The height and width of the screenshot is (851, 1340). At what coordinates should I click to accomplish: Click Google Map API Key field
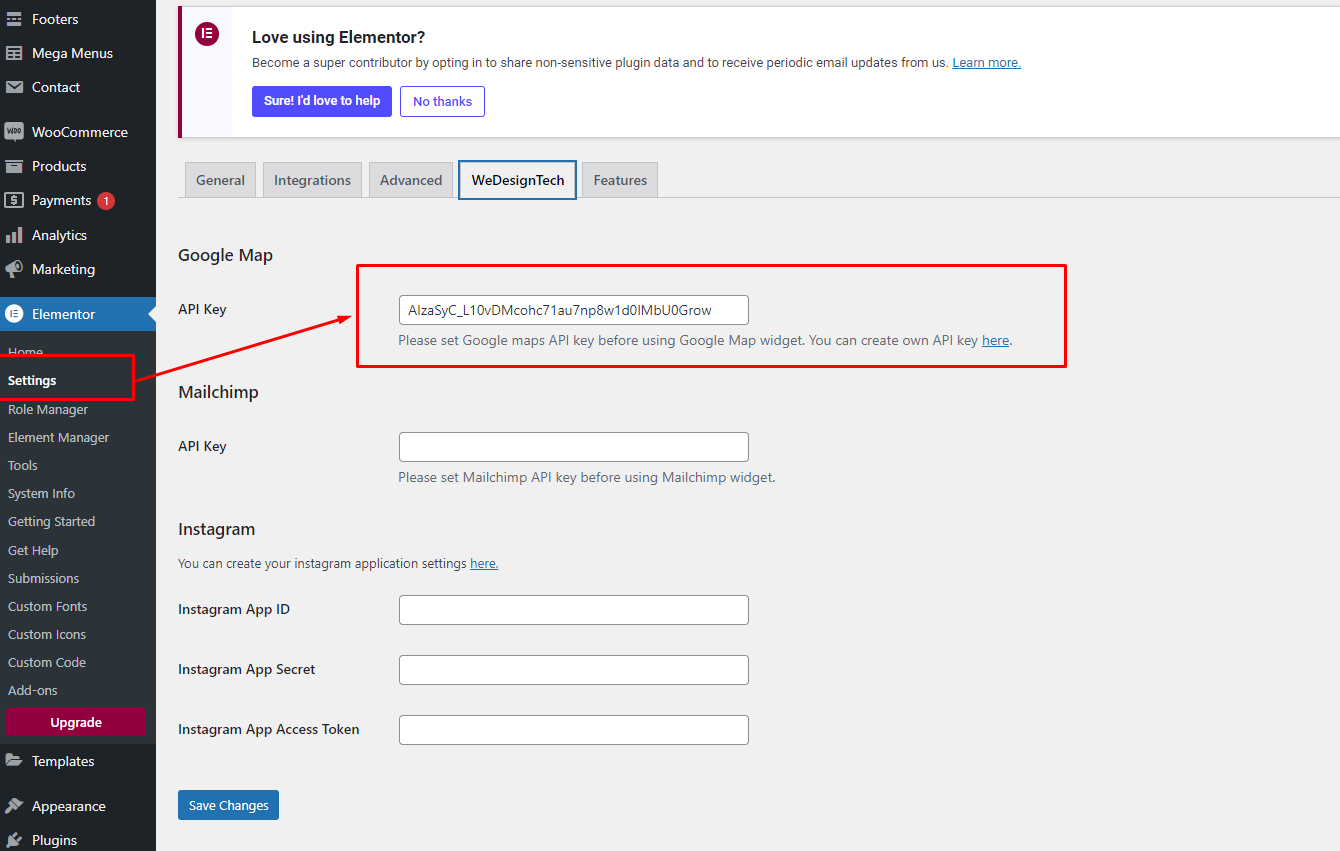574,310
